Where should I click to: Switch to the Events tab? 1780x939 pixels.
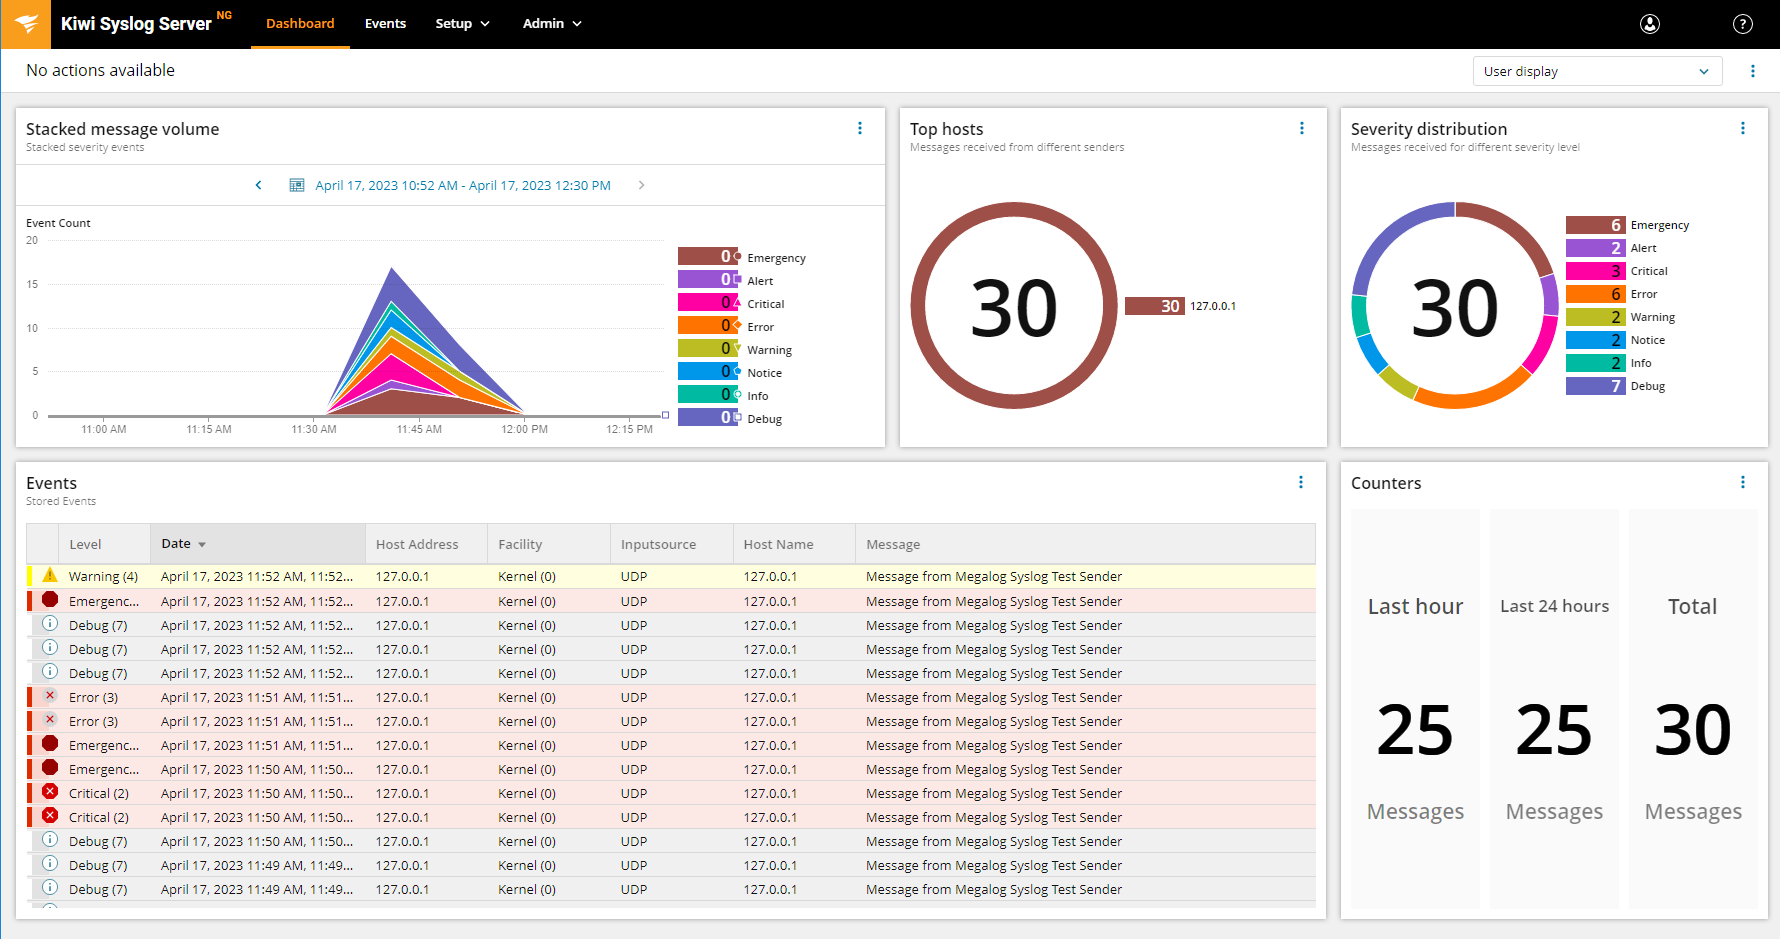point(385,24)
